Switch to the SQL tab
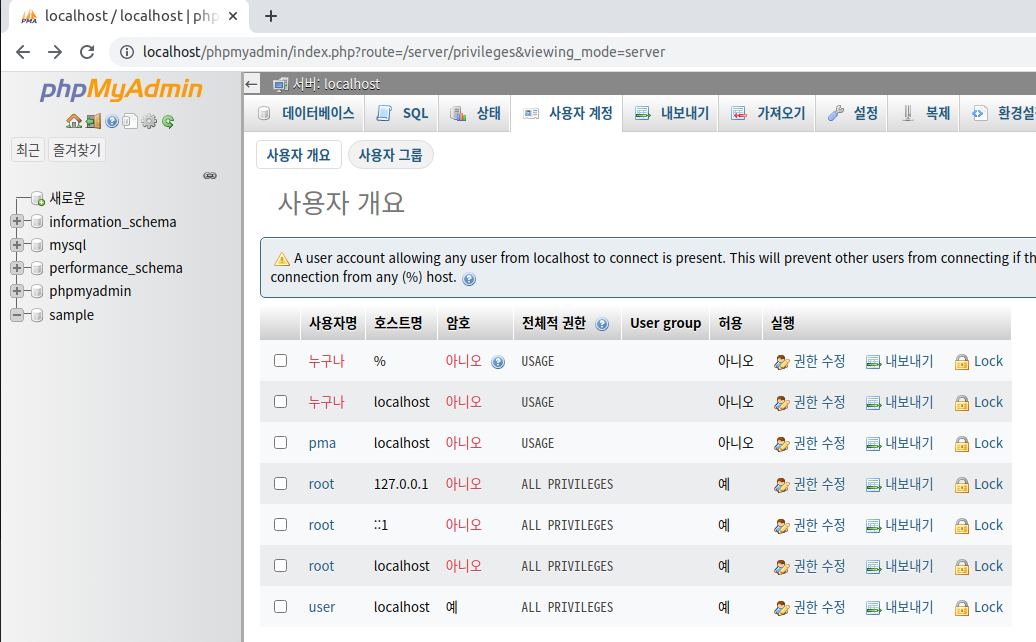The width and height of the screenshot is (1036, 642). point(402,114)
